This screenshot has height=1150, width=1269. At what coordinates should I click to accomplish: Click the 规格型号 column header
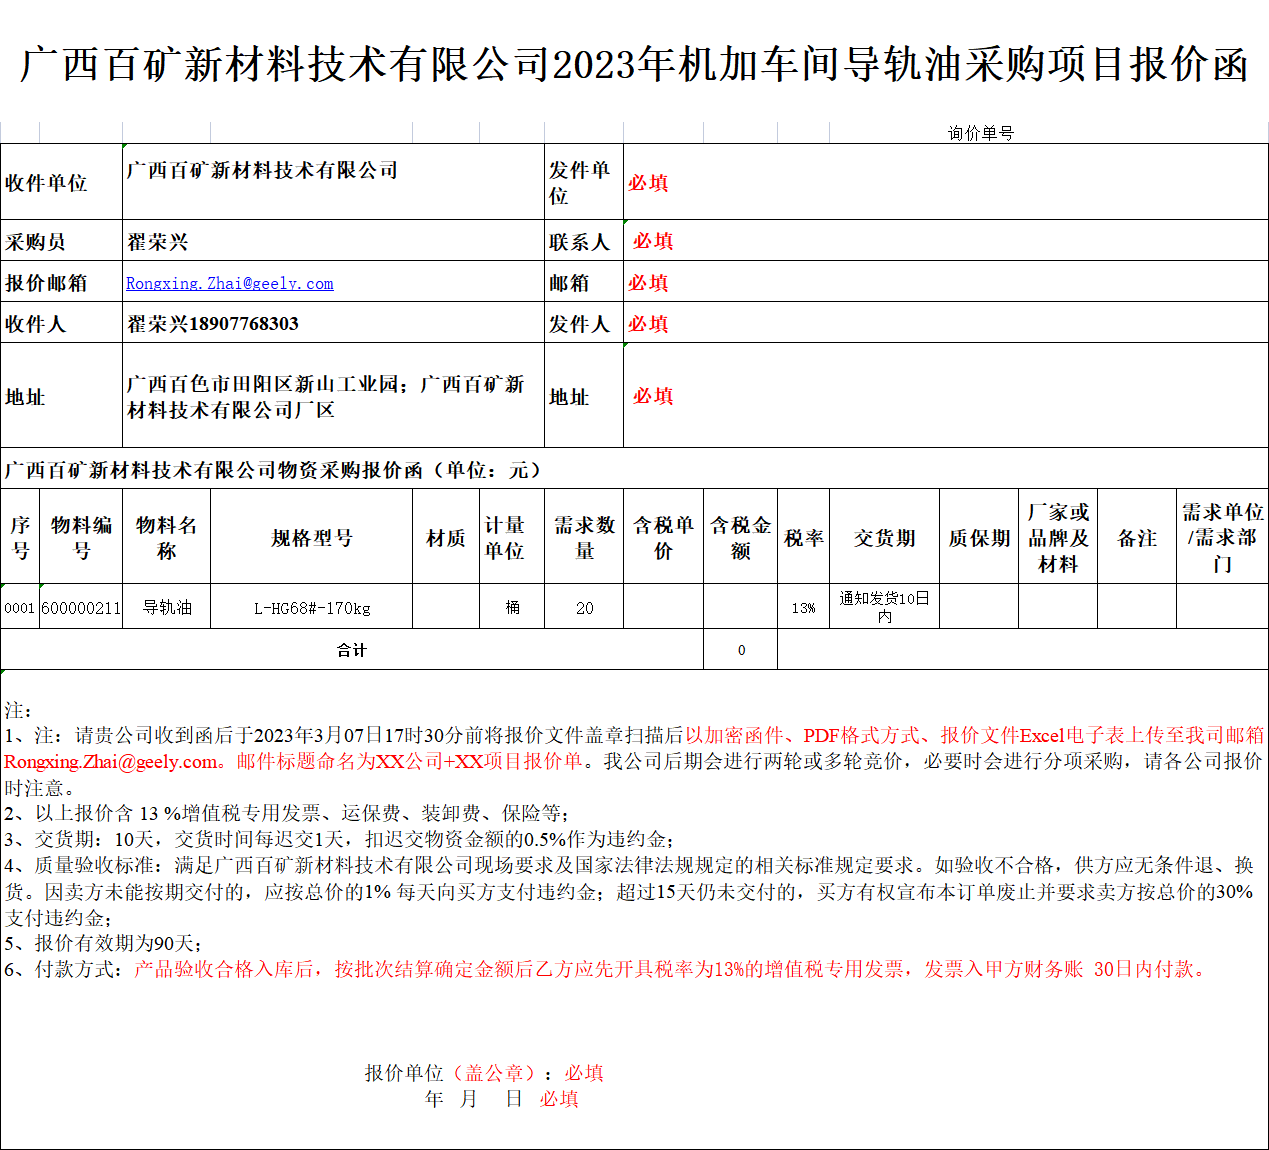click(x=312, y=537)
